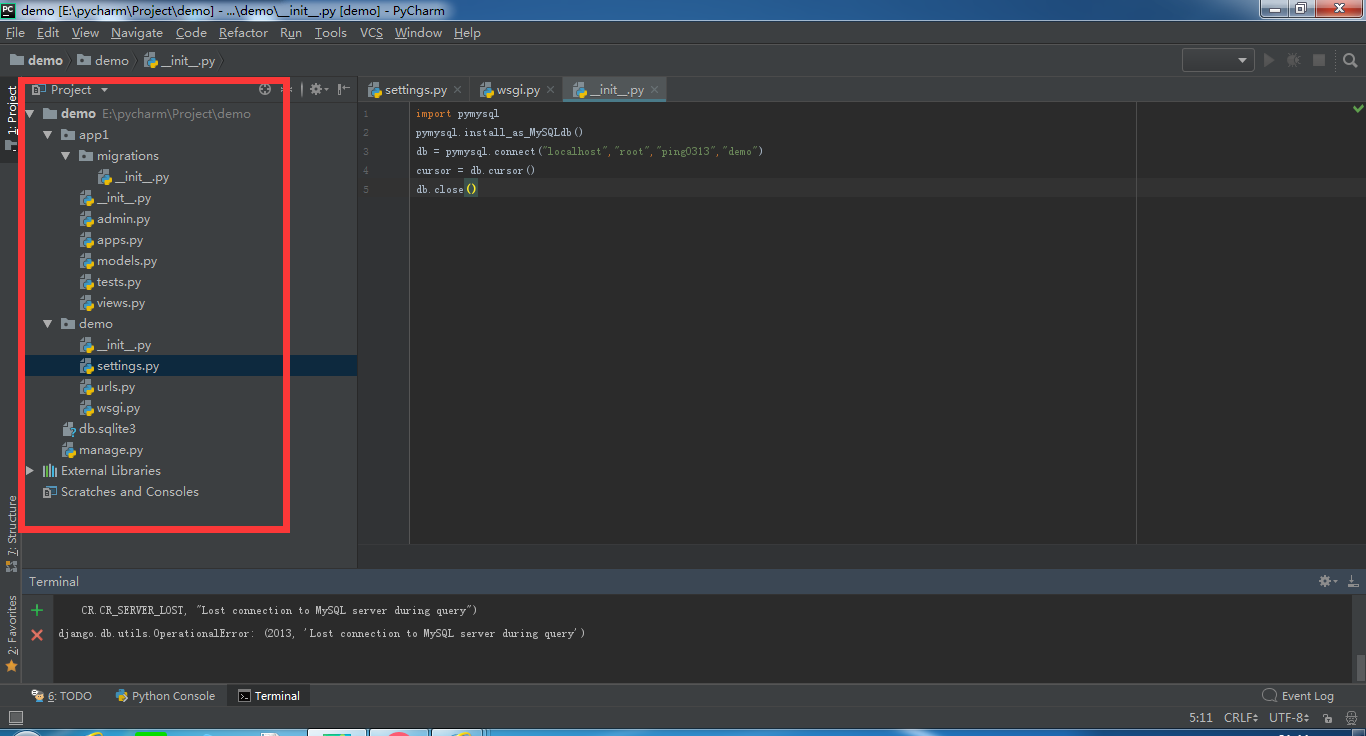
Task: Open the File menu
Action: [x=15, y=33]
